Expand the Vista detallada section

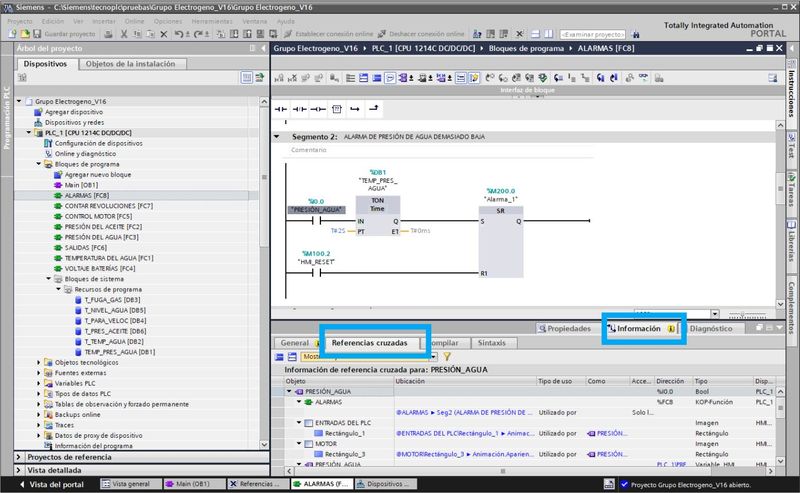point(19,470)
